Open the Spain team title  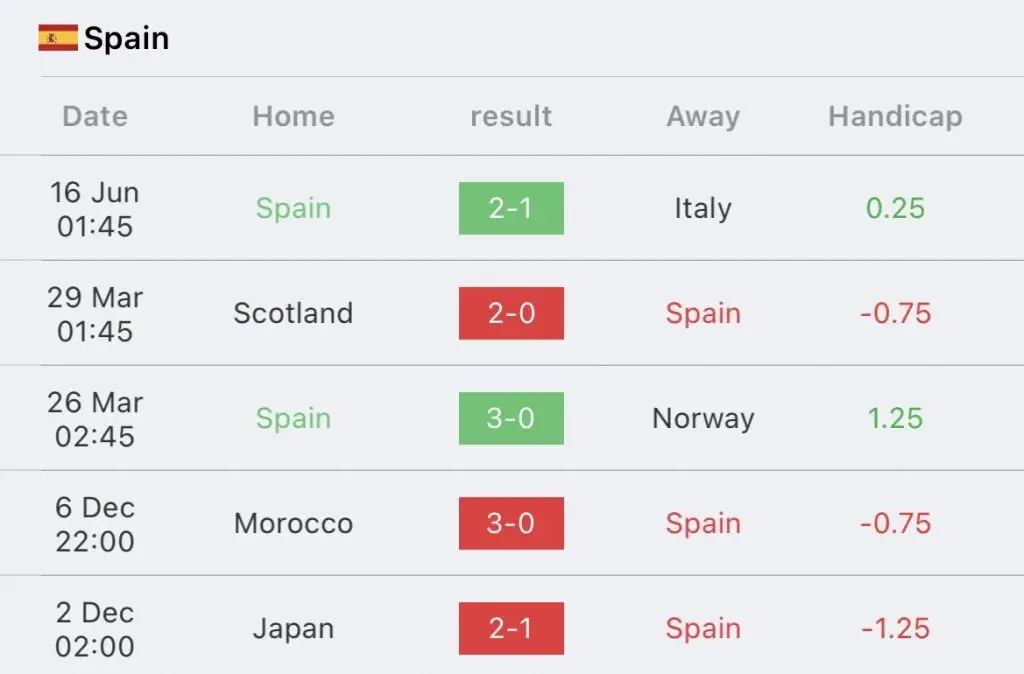[127, 38]
